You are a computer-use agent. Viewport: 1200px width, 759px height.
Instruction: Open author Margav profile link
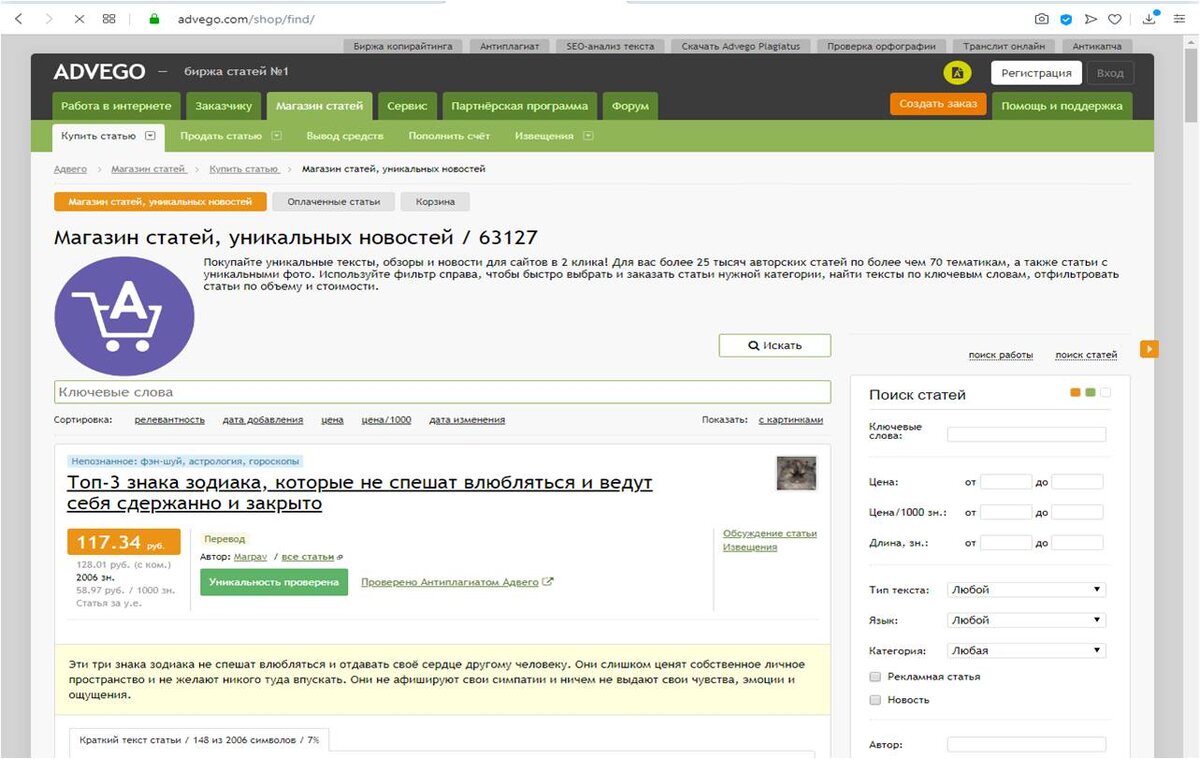250,557
